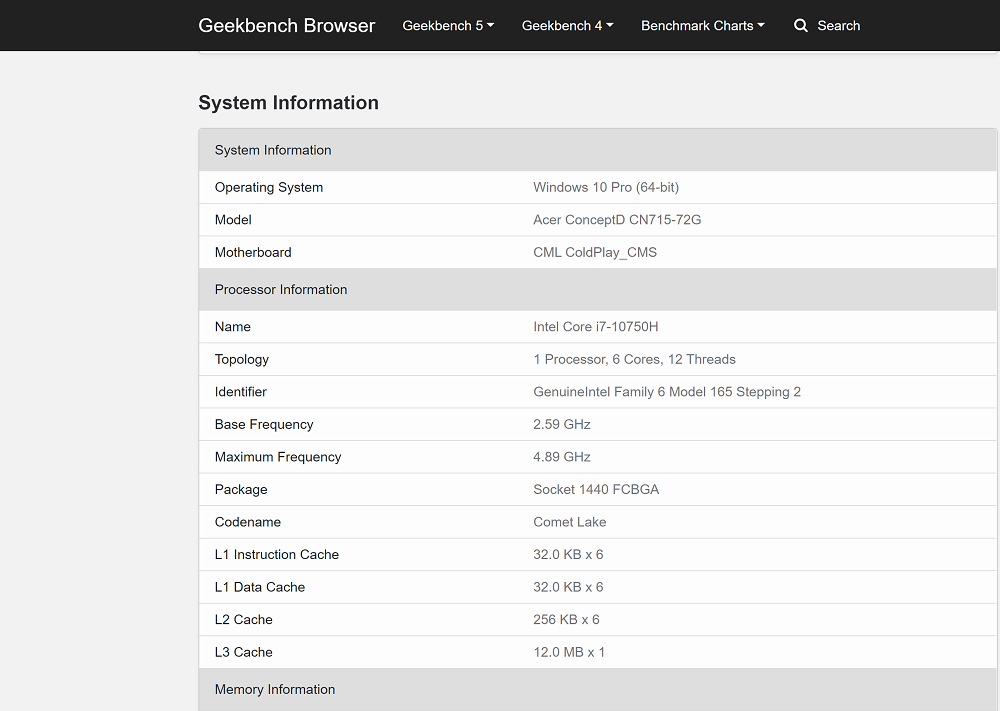Click the Base Frequency label
Image resolution: width=1000 pixels, height=711 pixels.
pyautogui.click(x=264, y=425)
